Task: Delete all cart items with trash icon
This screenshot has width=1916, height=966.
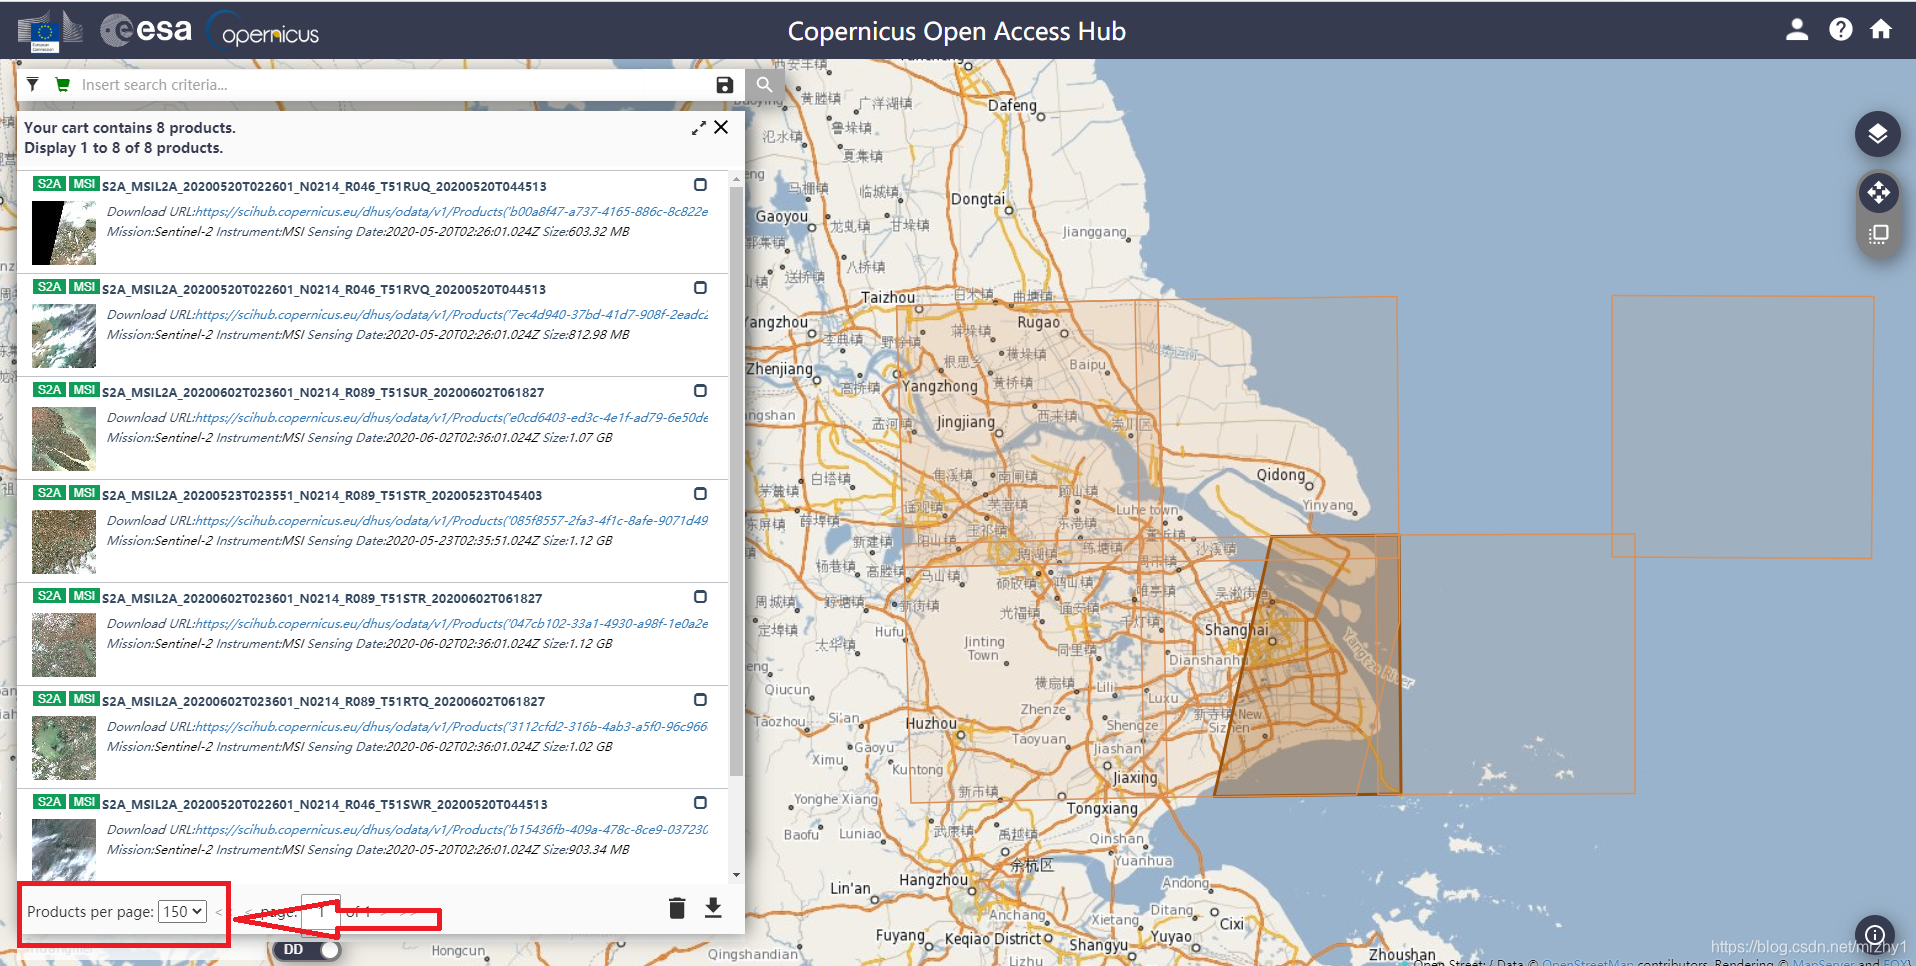Action: click(677, 908)
